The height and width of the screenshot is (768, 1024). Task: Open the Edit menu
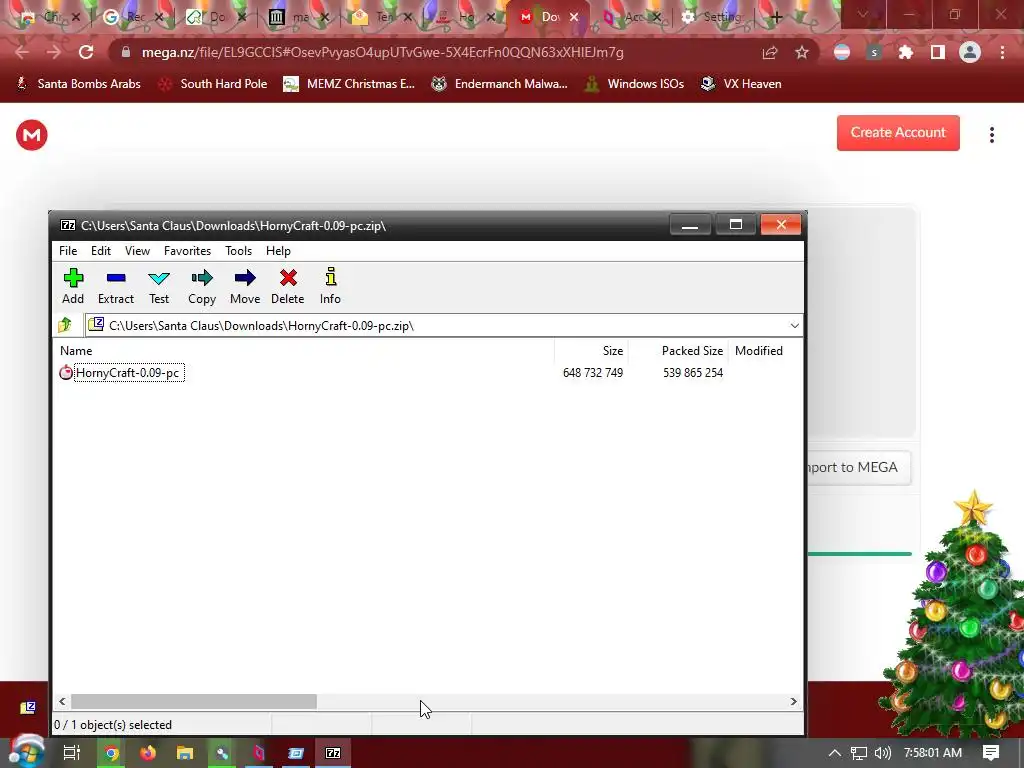click(101, 251)
